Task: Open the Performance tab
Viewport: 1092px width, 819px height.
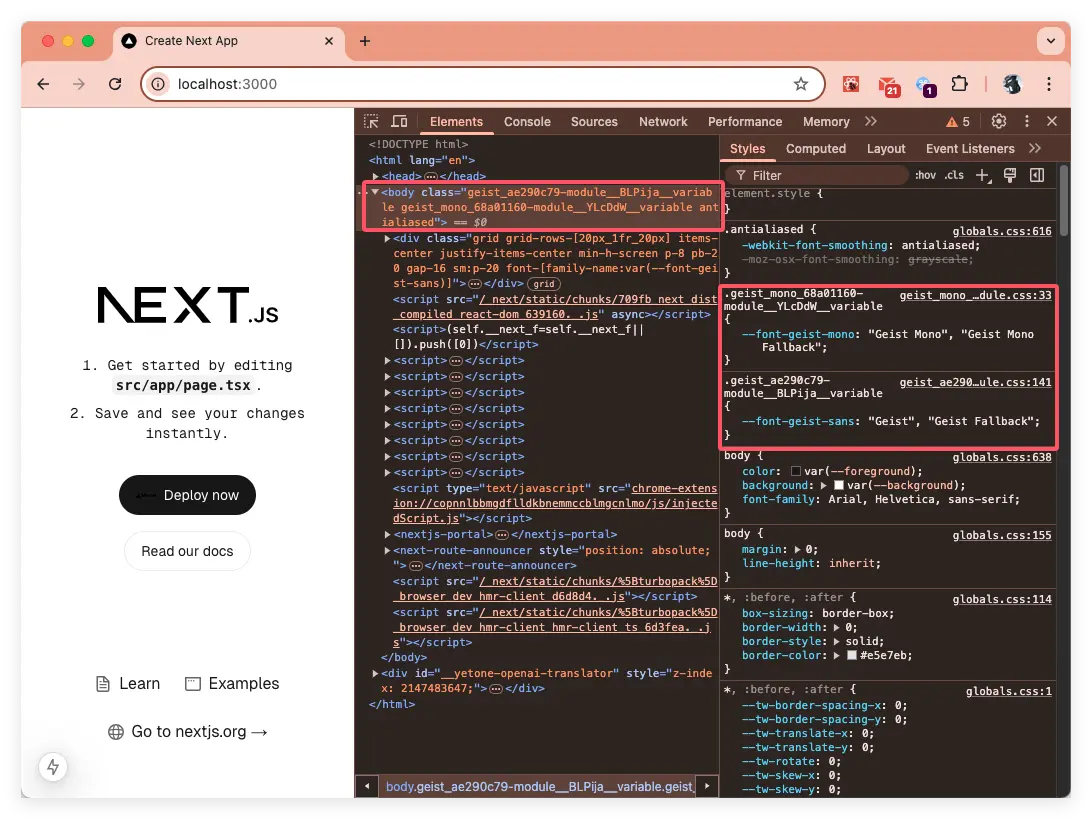Action: click(x=744, y=121)
